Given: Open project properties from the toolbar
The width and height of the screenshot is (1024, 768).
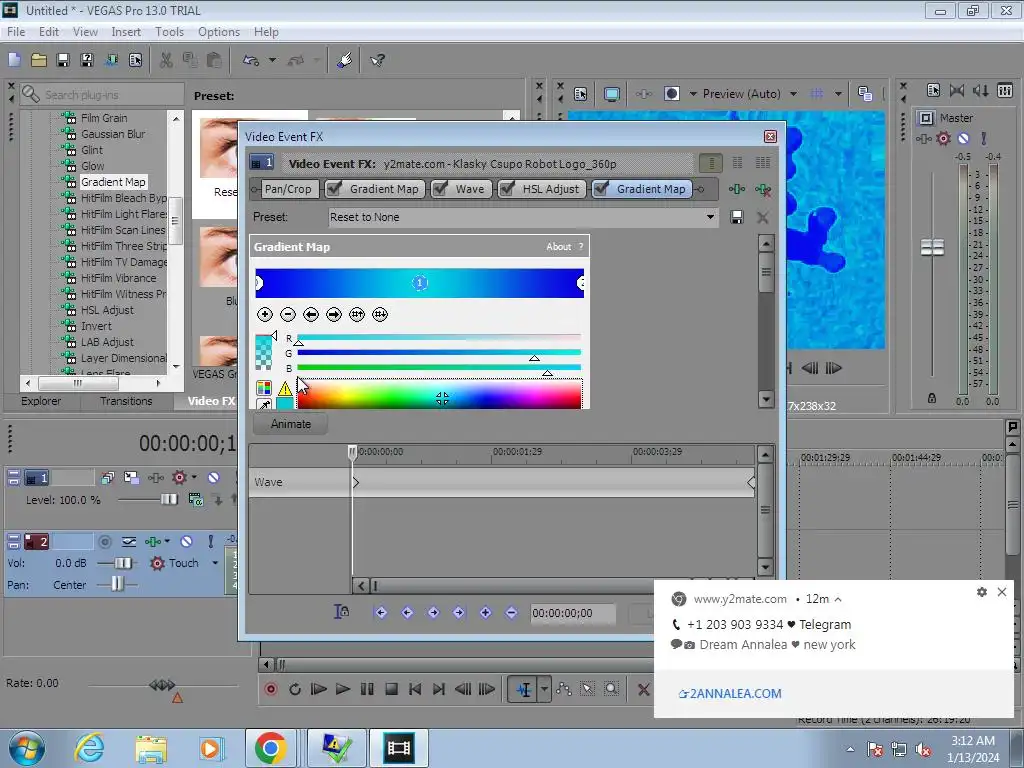Looking at the screenshot, I should coord(136,61).
